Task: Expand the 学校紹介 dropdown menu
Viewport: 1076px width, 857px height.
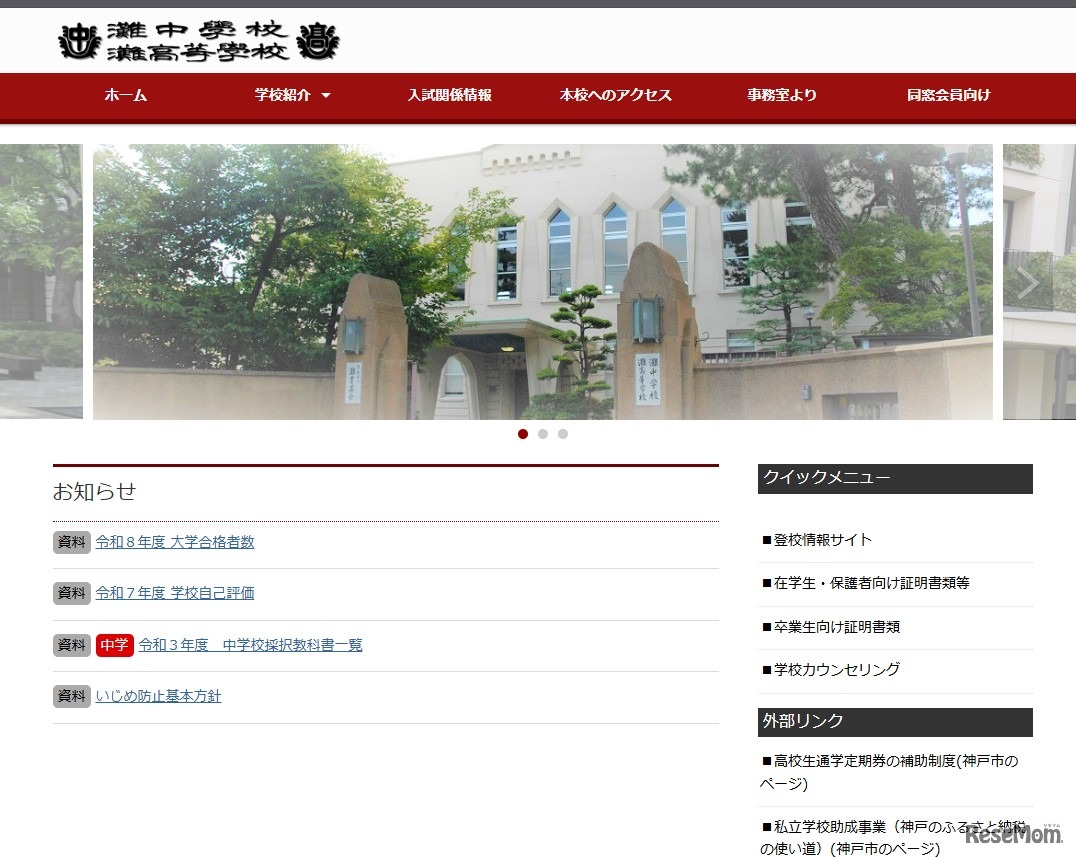Action: click(292, 95)
